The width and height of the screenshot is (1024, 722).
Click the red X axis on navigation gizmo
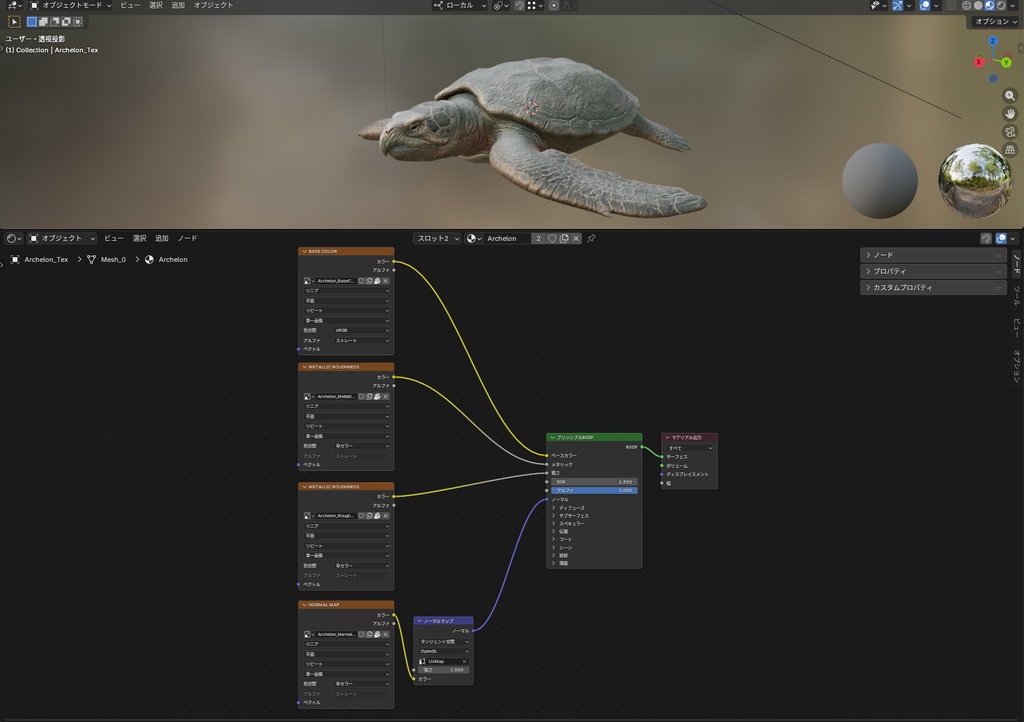[x=978, y=62]
